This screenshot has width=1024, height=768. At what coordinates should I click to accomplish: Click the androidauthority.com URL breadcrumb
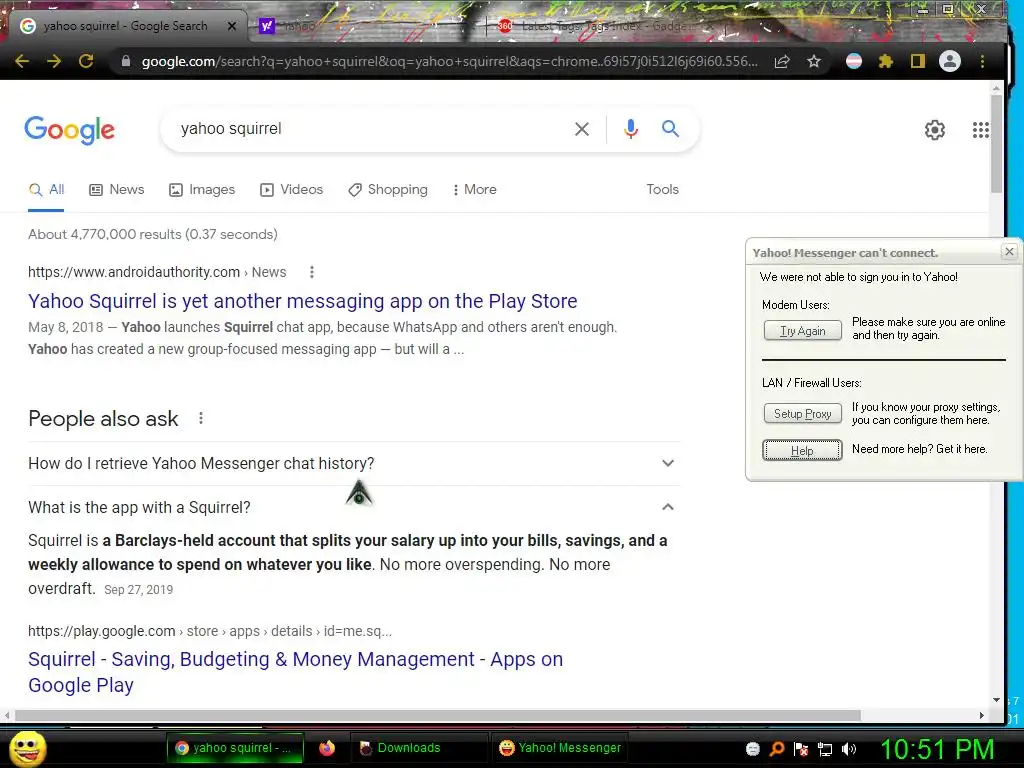click(x=157, y=272)
